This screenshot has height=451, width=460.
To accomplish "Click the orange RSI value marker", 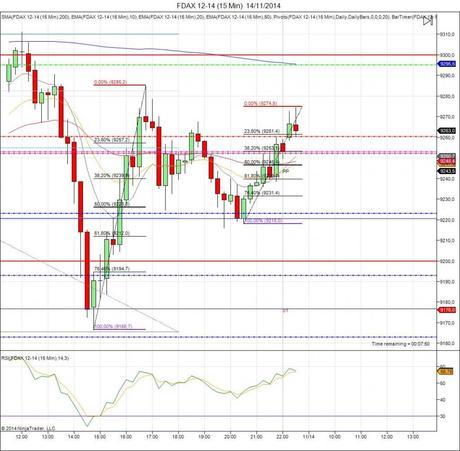I will click(446, 372).
